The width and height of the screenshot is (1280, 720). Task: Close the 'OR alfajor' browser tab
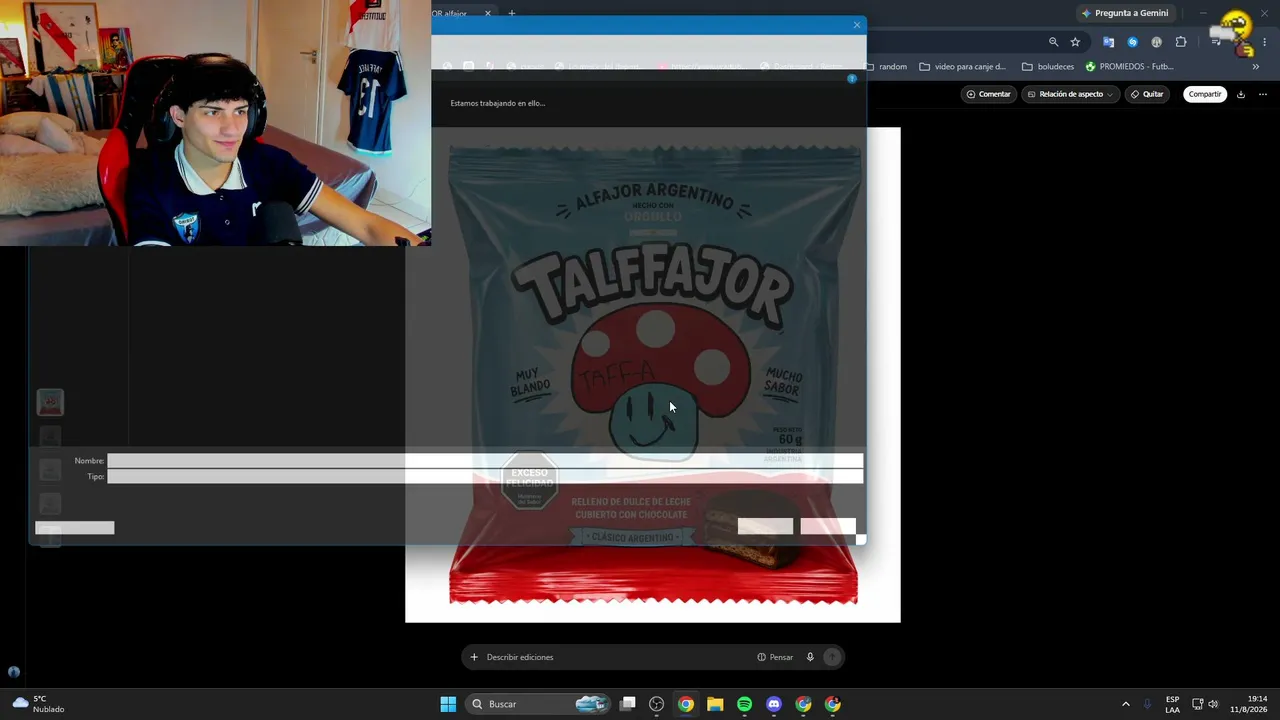[x=488, y=13]
